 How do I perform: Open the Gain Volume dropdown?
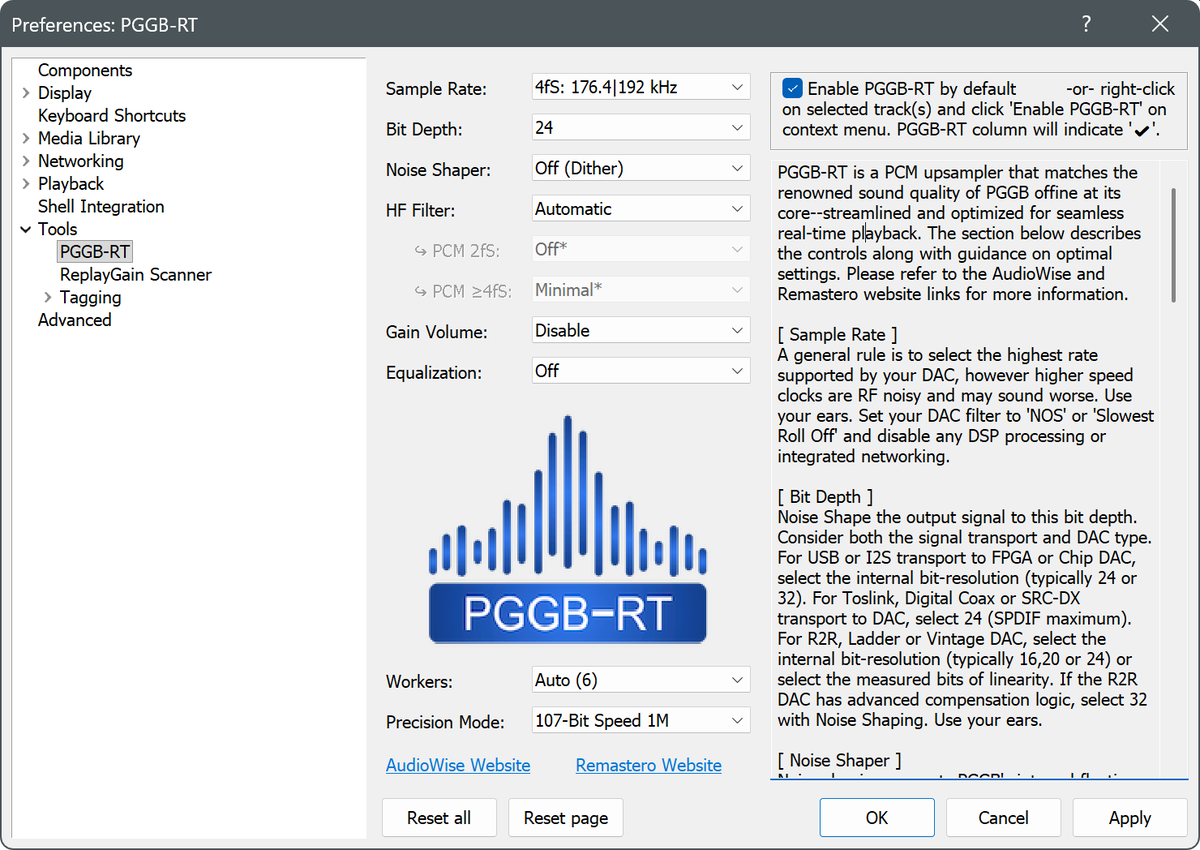pos(640,330)
